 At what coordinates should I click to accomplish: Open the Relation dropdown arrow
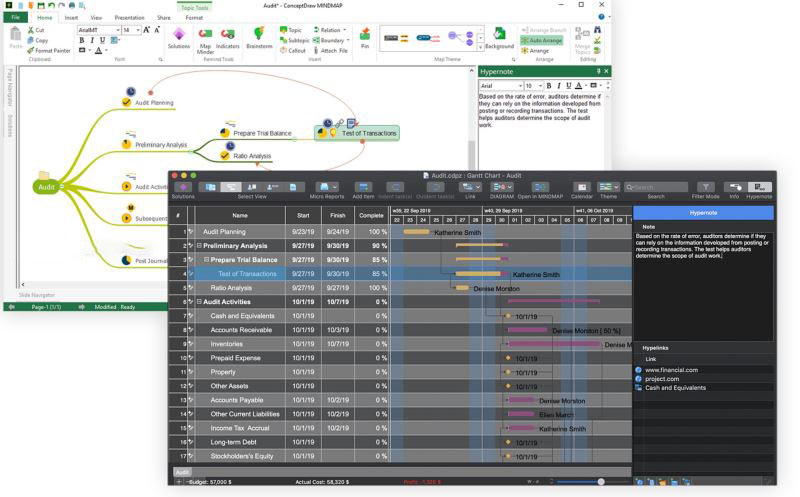point(344,30)
